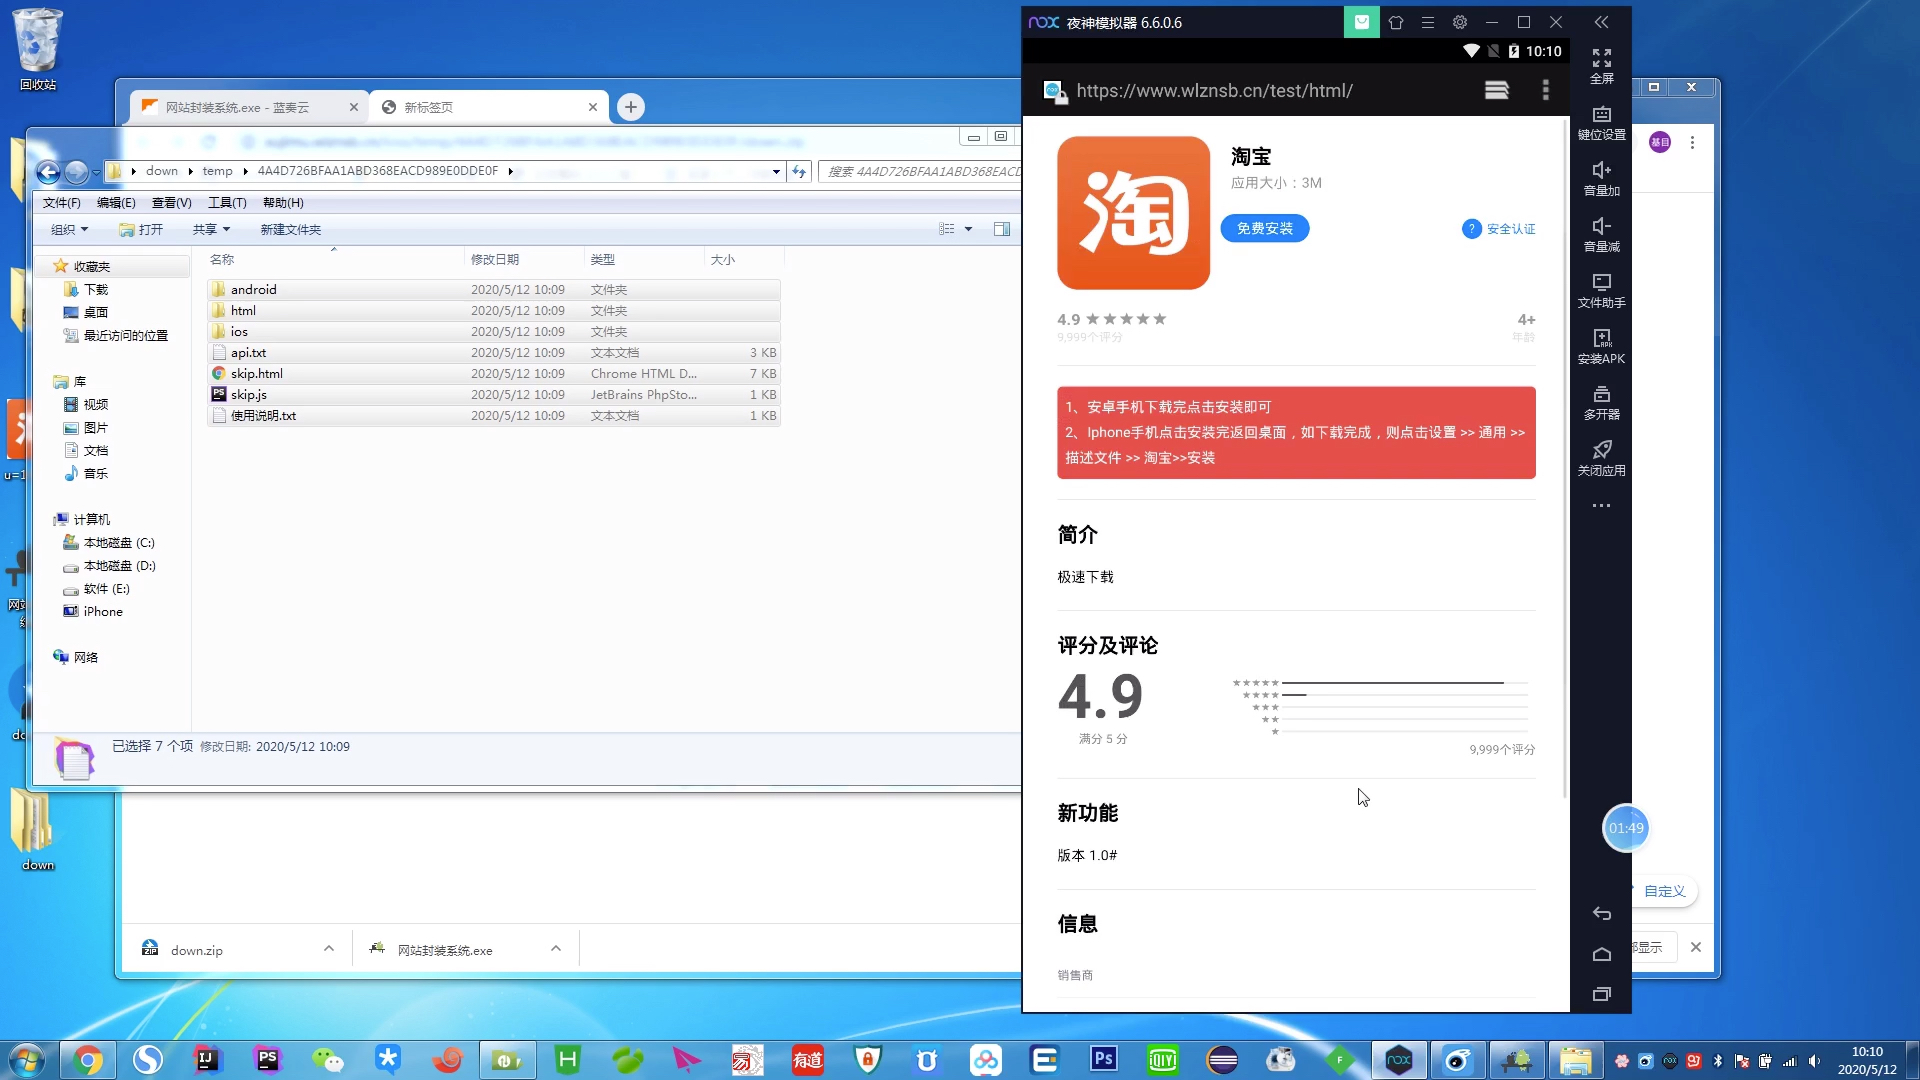This screenshot has height=1080, width=1920.
Task: Open Nox sidebar more options dots
Action: click(x=1601, y=506)
